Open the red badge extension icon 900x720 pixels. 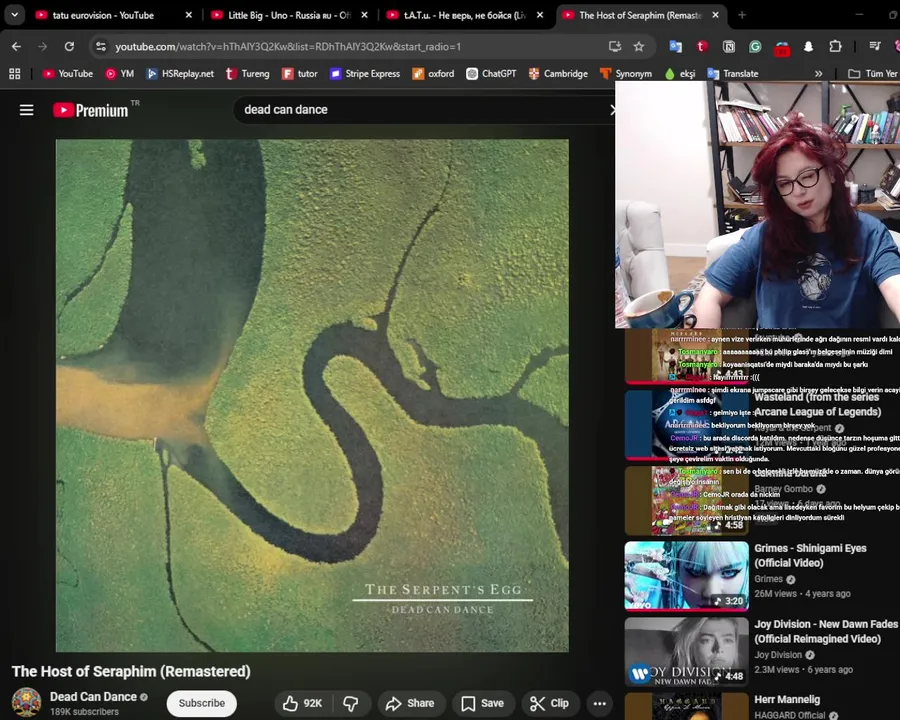[782, 49]
